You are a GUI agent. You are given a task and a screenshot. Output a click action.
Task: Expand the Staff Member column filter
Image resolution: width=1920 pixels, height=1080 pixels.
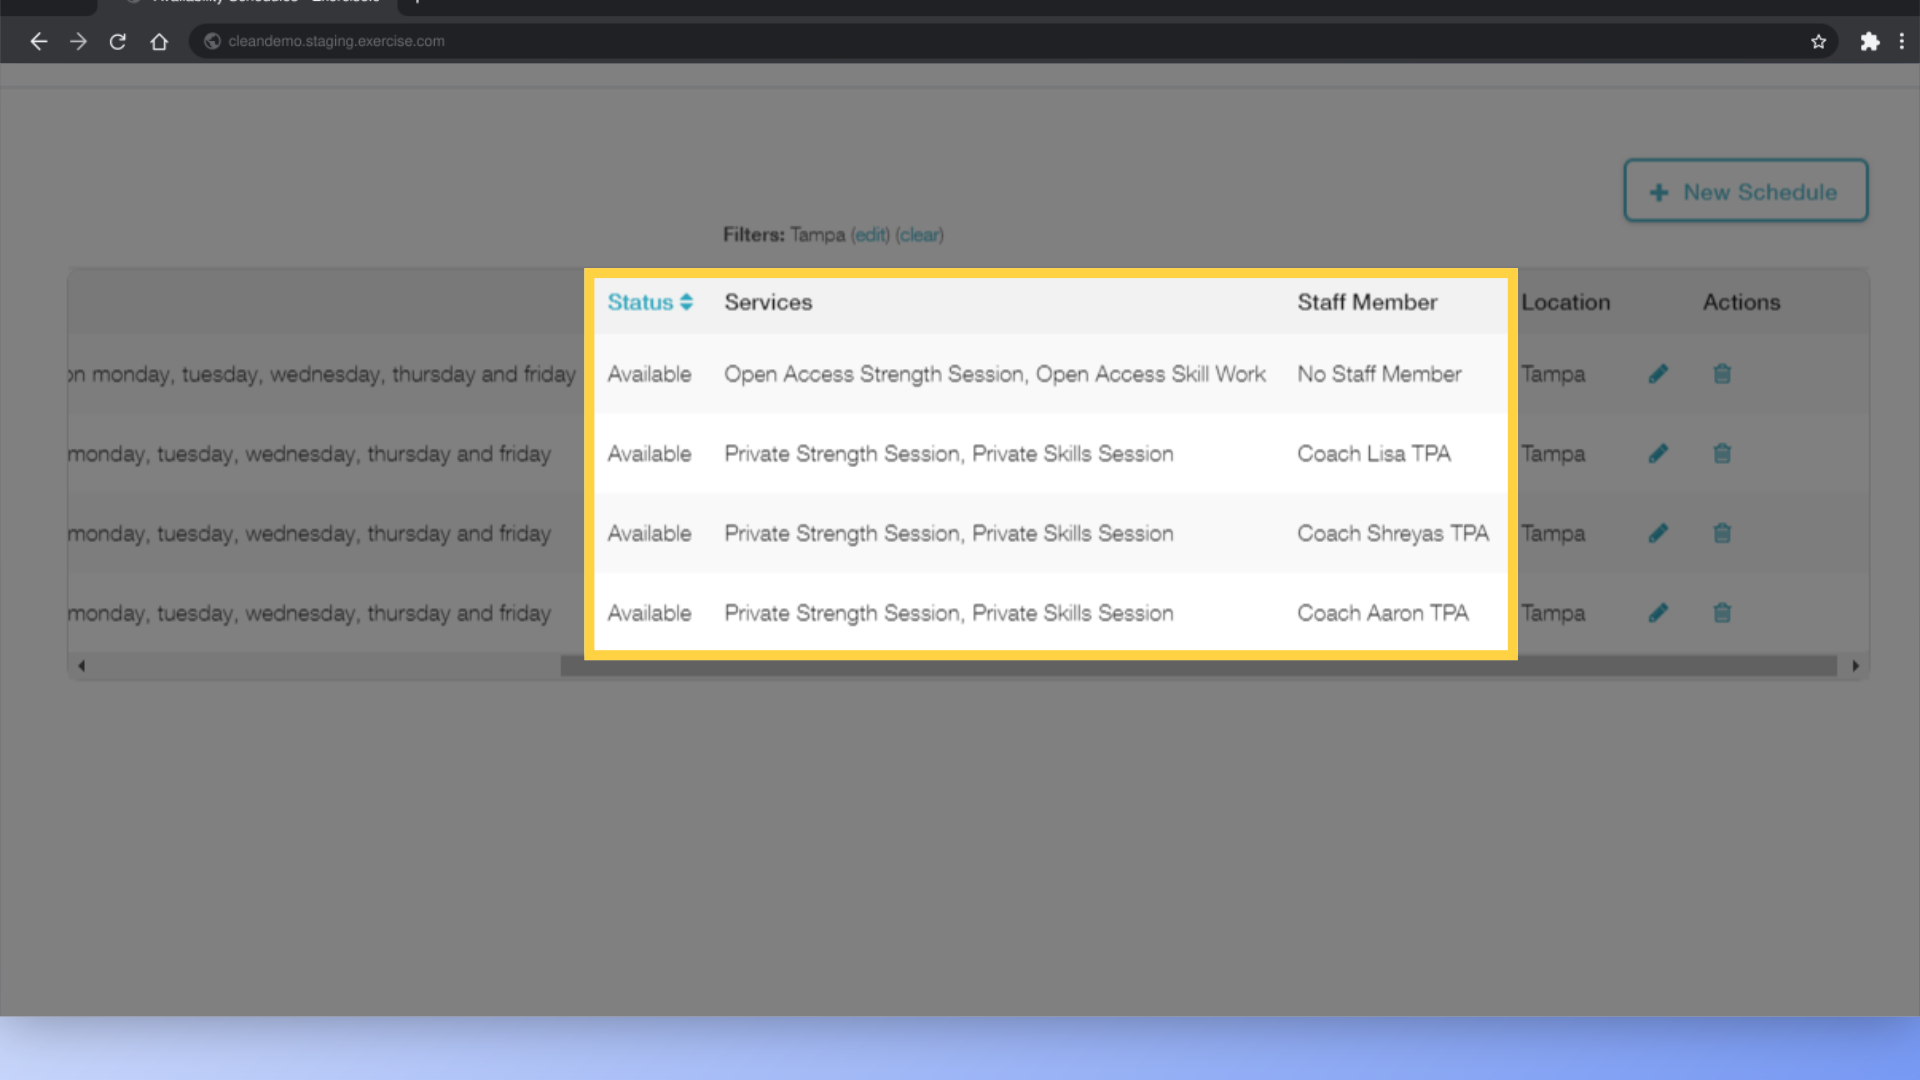(x=1367, y=302)
